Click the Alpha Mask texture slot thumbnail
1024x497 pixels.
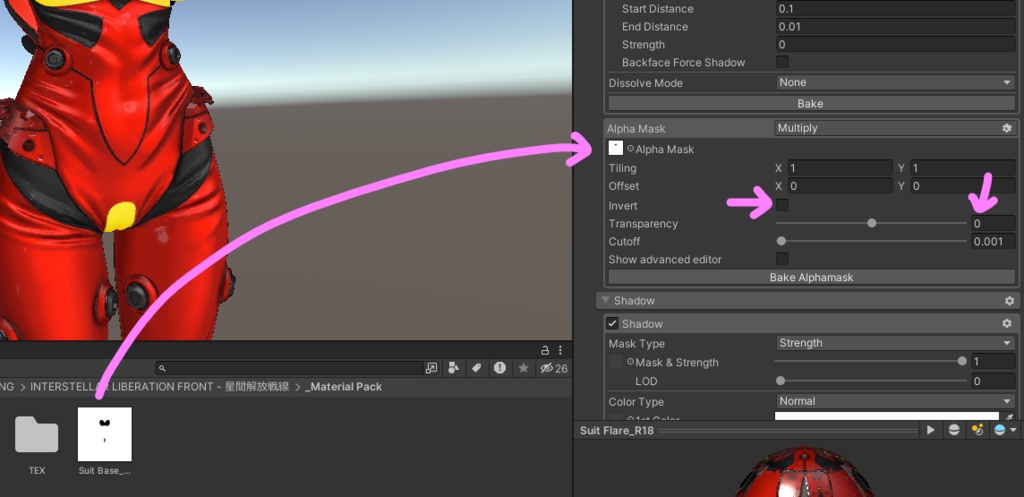pyautogui.click(x=615, y=148)
